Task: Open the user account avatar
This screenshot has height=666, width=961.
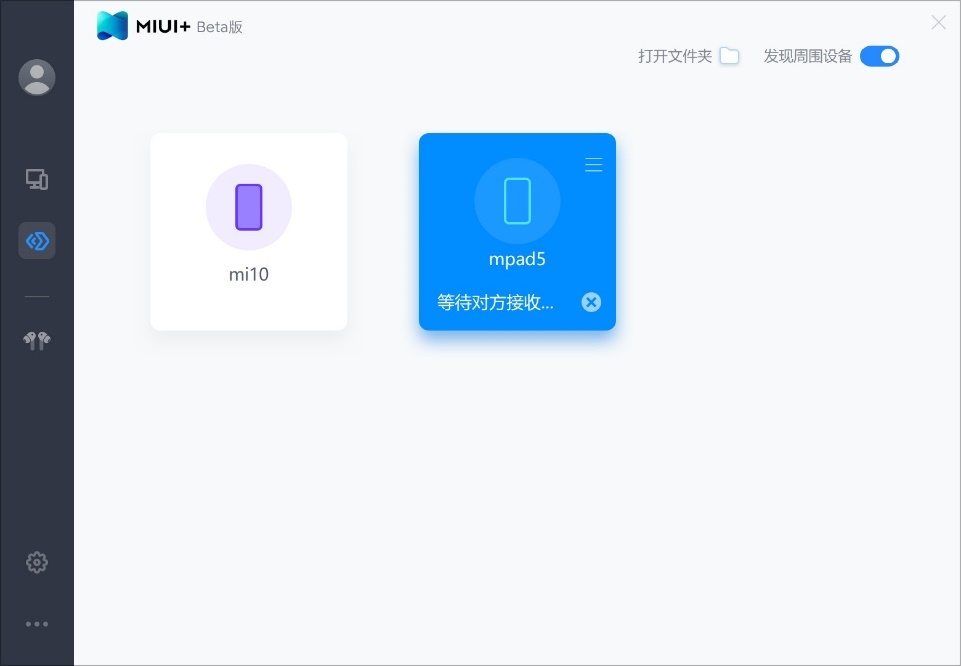Action: click(x=37, y=77)
